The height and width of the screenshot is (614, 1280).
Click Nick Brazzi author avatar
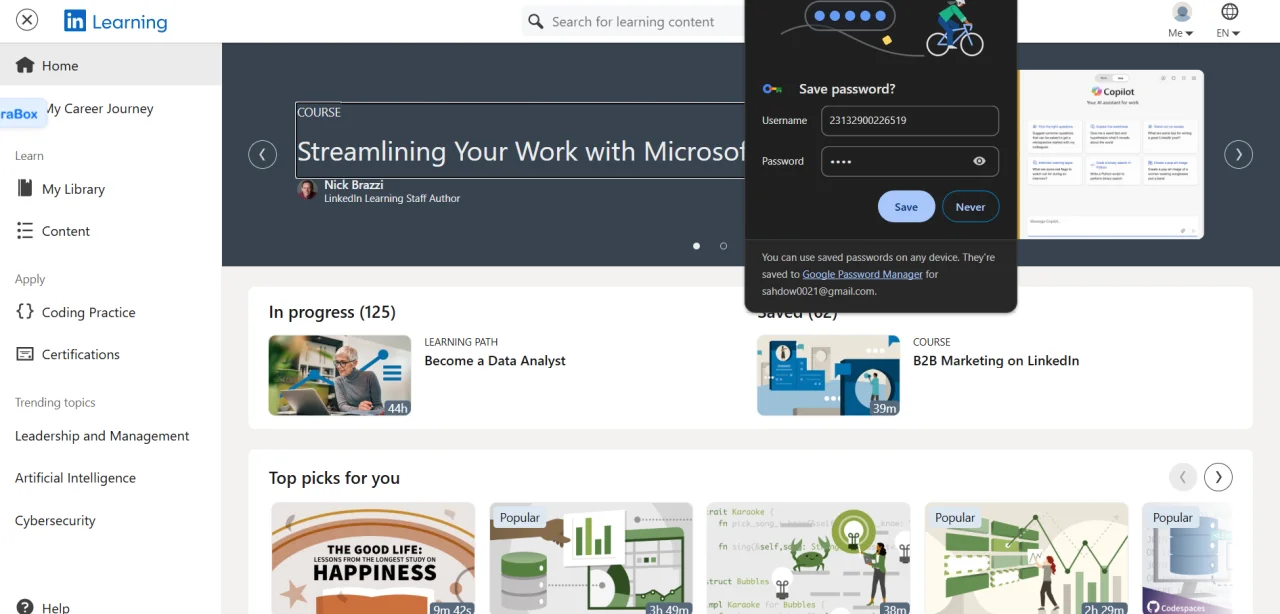(307, 190)
